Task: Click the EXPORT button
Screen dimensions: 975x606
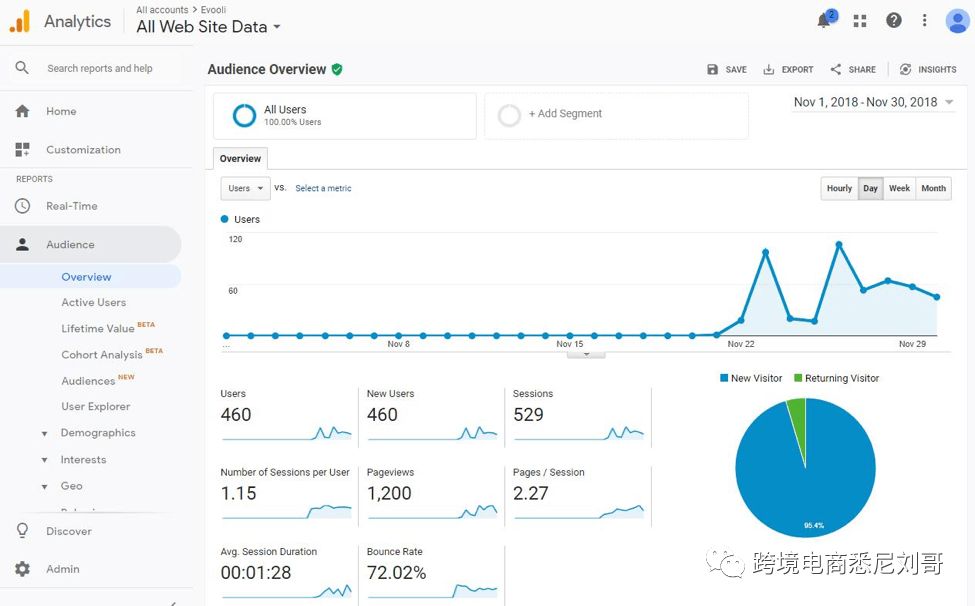Action: (x=788, y=69)
